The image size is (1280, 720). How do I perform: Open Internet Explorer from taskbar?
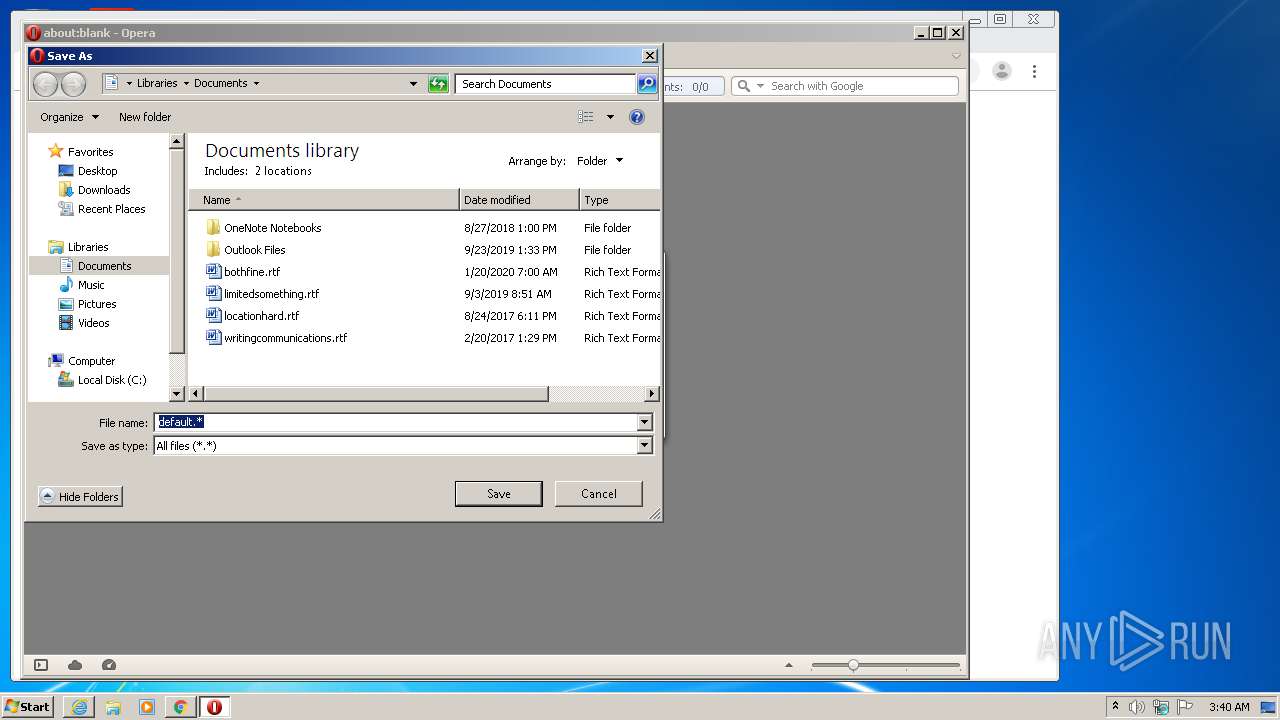[79, 707]
